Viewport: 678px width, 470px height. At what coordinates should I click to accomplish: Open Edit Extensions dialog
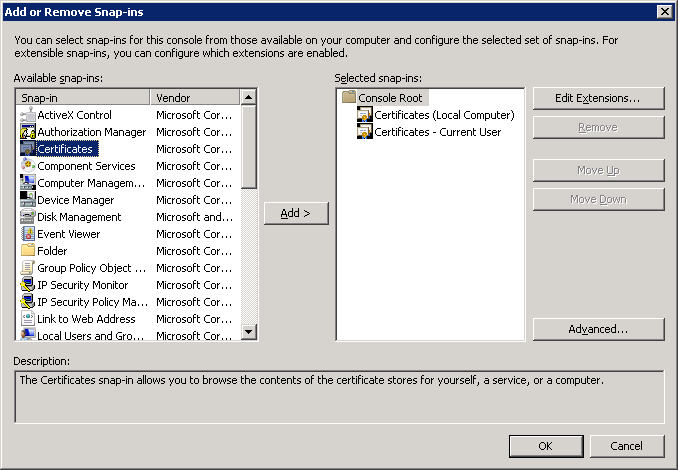598,98
